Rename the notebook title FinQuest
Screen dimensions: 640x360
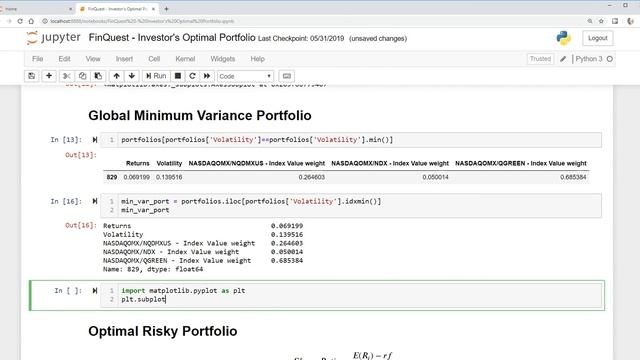click(x=172, y=38)
